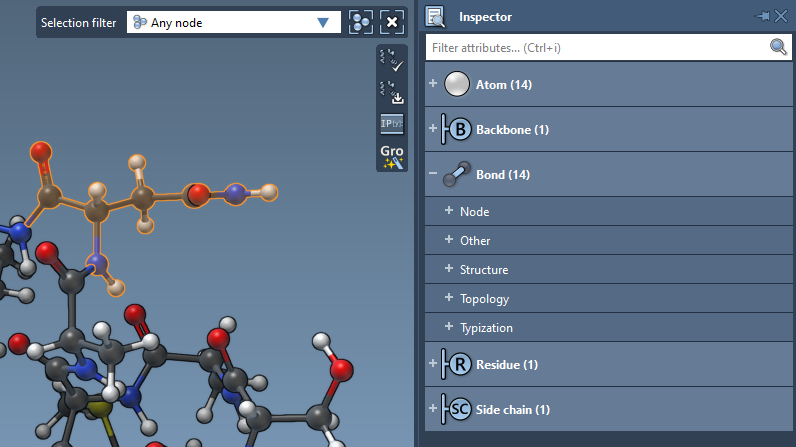Image resolution: width=796 pixels, height=447 pixels.
Task: Expand the Residue (1) section
Action: [x=433, y=364]
